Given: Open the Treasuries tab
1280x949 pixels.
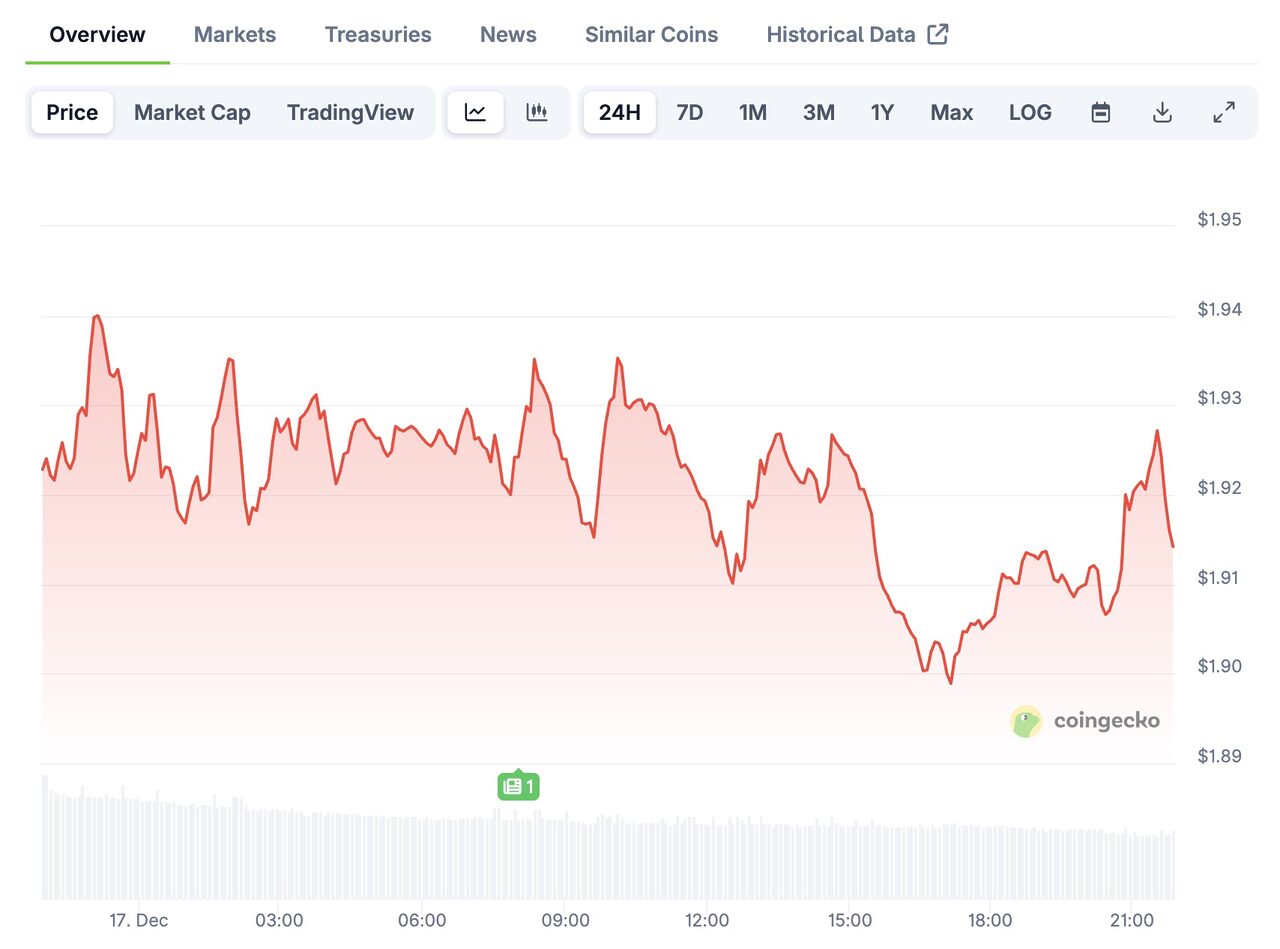Looking at the screenshot, I should [x=378, y=34].
